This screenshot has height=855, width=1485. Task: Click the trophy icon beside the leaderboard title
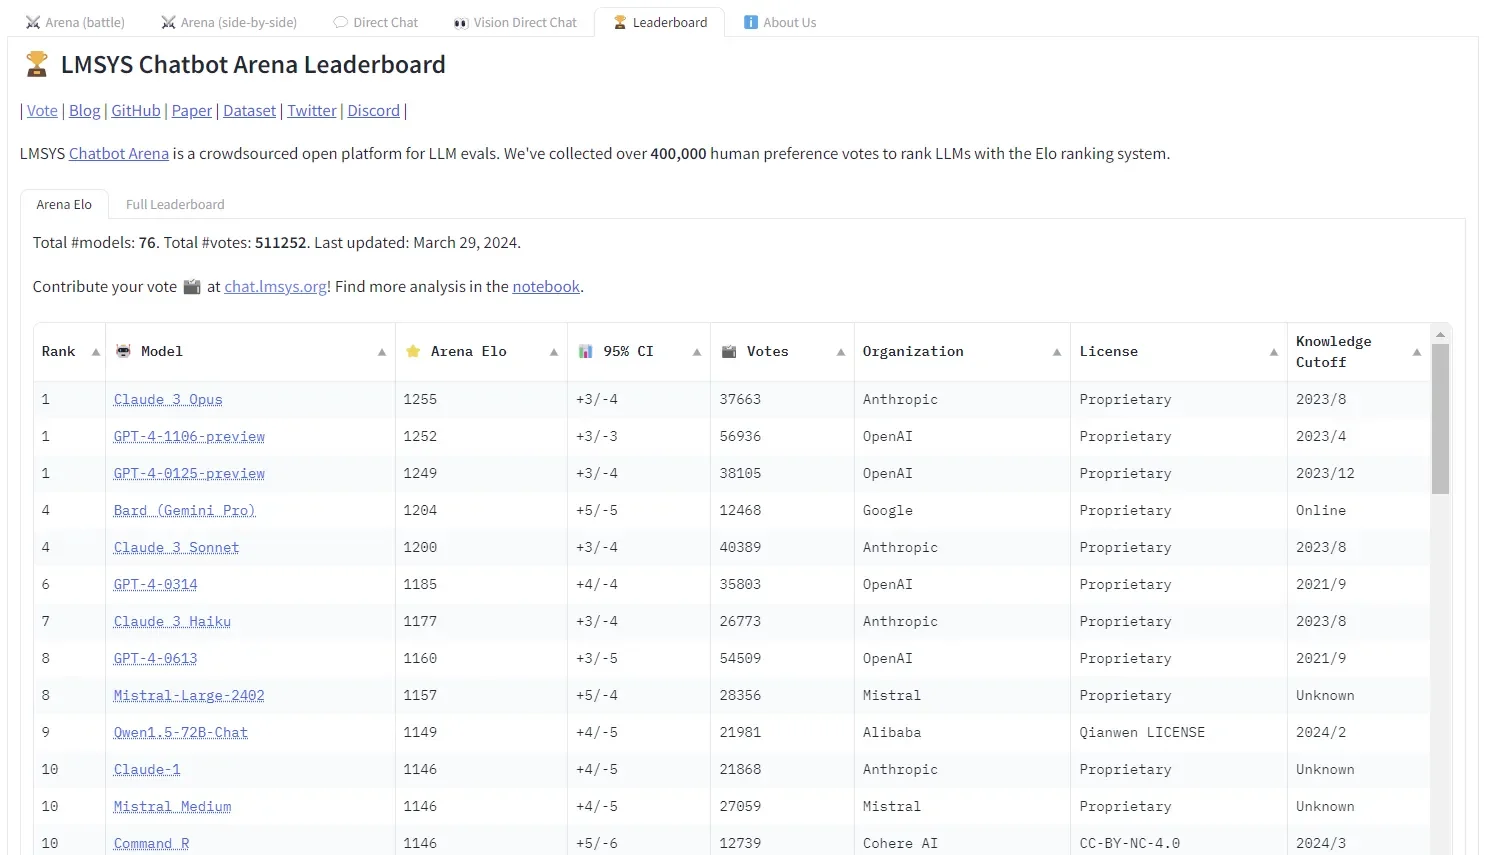[36, 64]
